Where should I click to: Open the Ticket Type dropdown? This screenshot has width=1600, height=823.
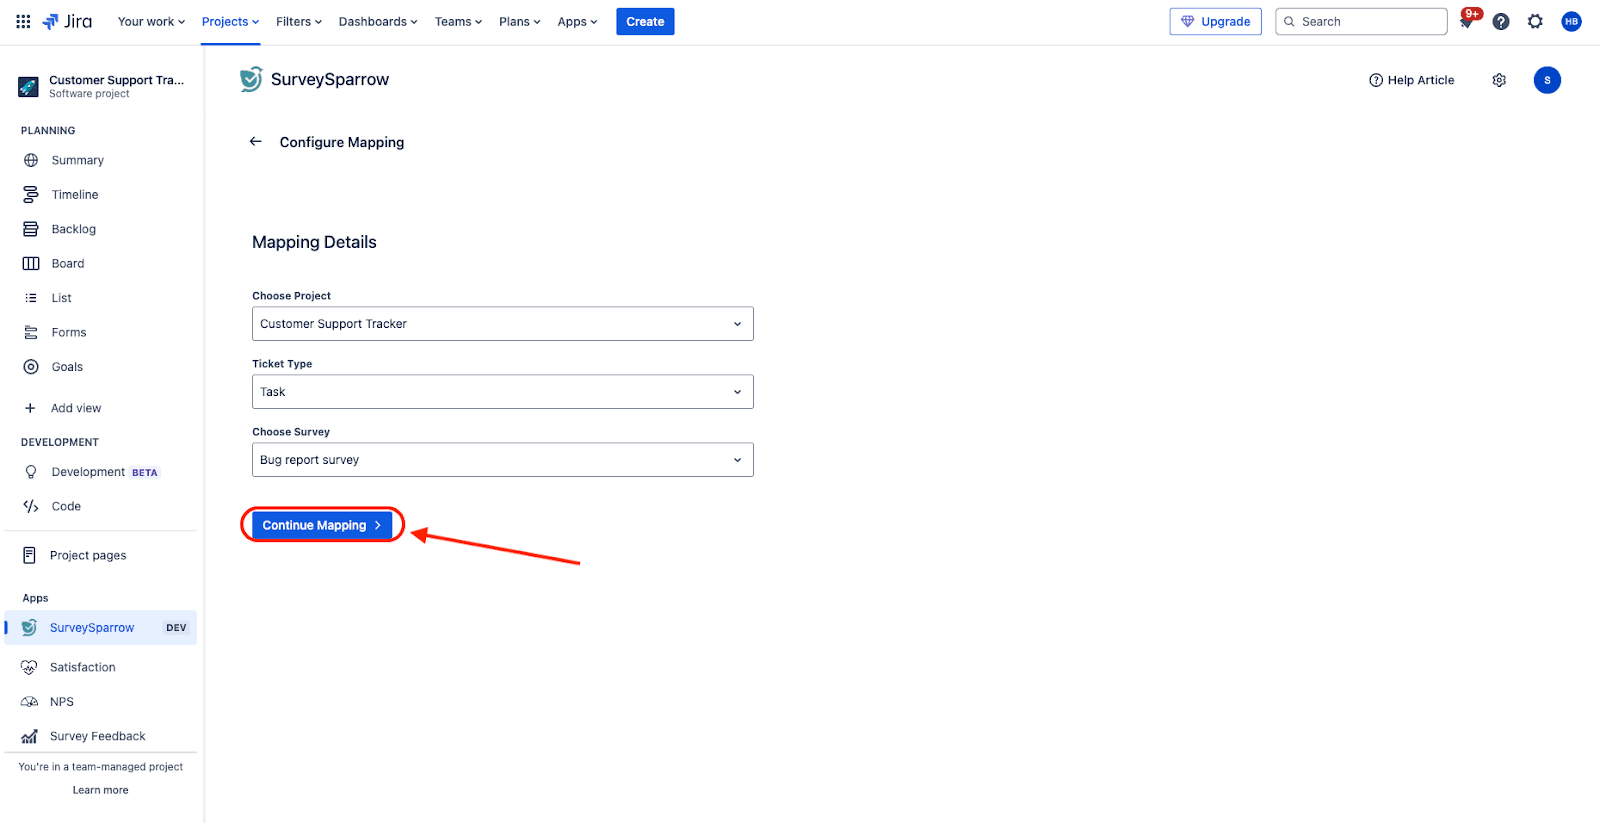click(x=502, y=392)
